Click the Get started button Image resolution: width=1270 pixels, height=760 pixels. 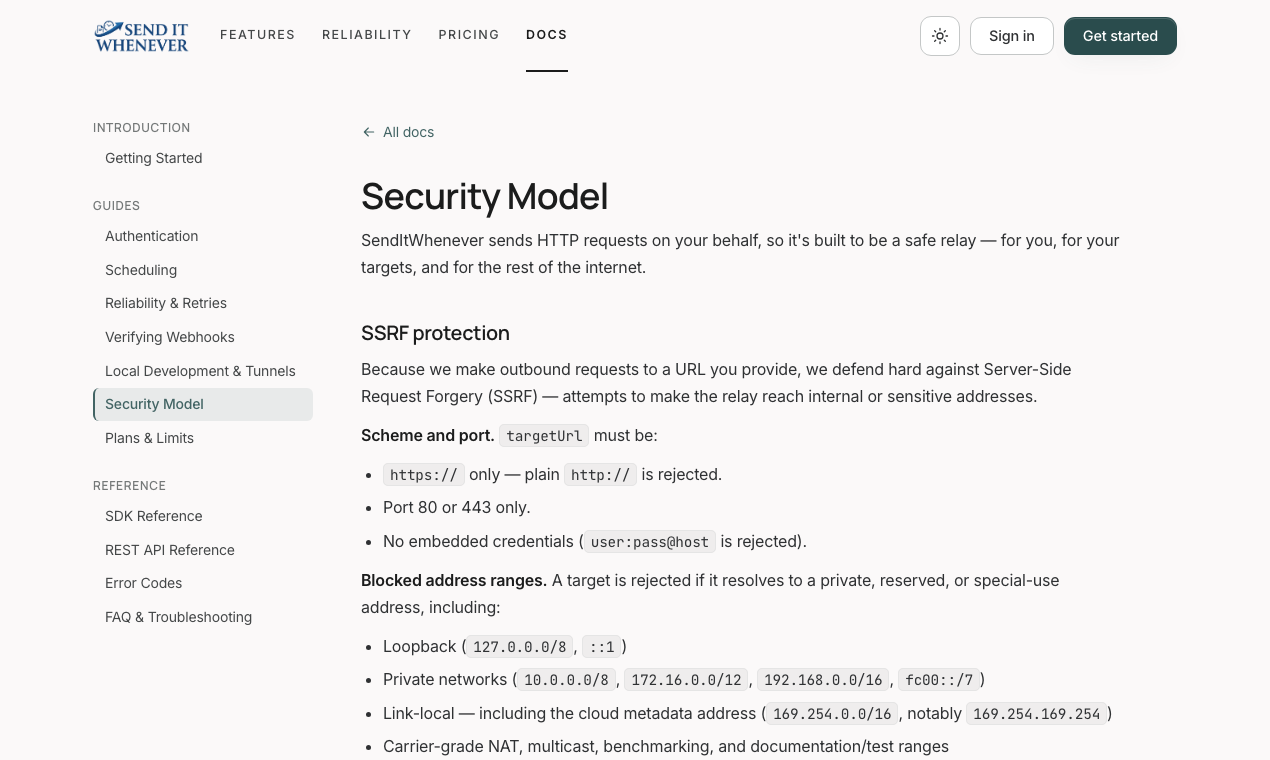[x=1120, y=36]
